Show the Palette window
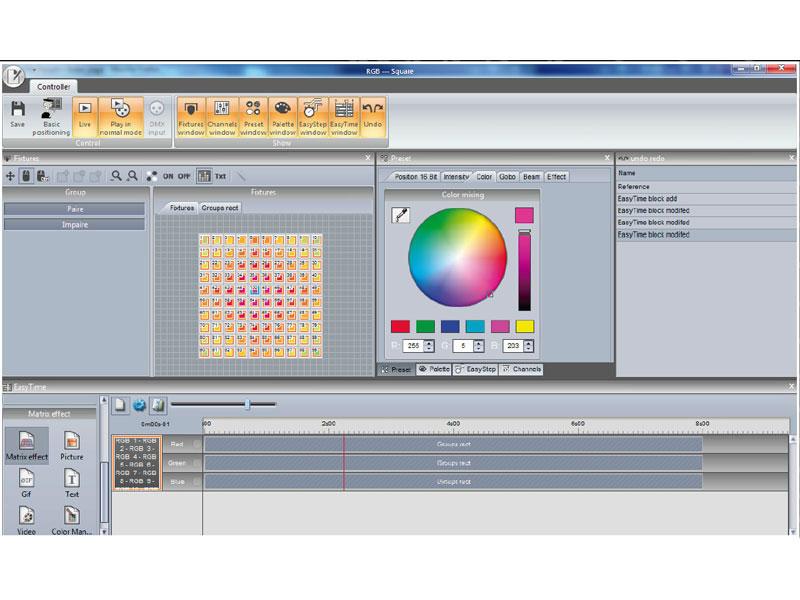The image size is (800, 600). [283, 116]
